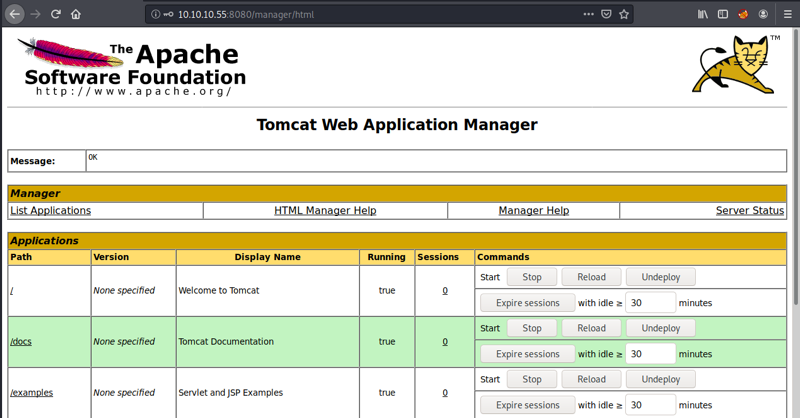Click sessions count for /examples
Viewport: 800px width, 418px height.
[x=445, y=392]
